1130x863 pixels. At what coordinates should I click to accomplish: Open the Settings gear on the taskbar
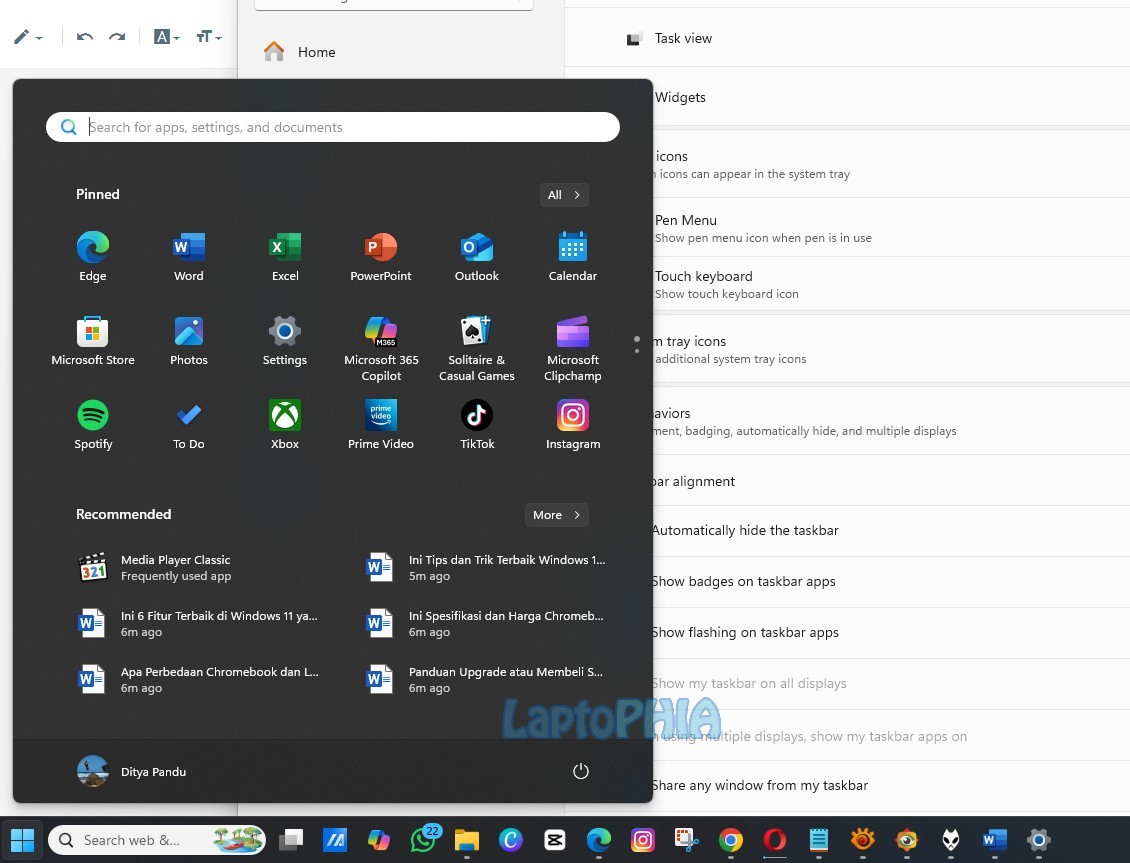tap(1038, 840)
